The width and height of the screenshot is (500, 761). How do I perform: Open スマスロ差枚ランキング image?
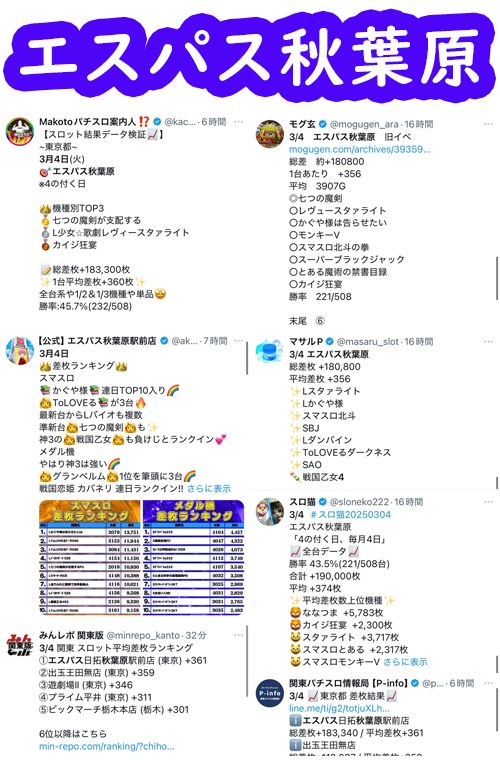tap(90, 558)
